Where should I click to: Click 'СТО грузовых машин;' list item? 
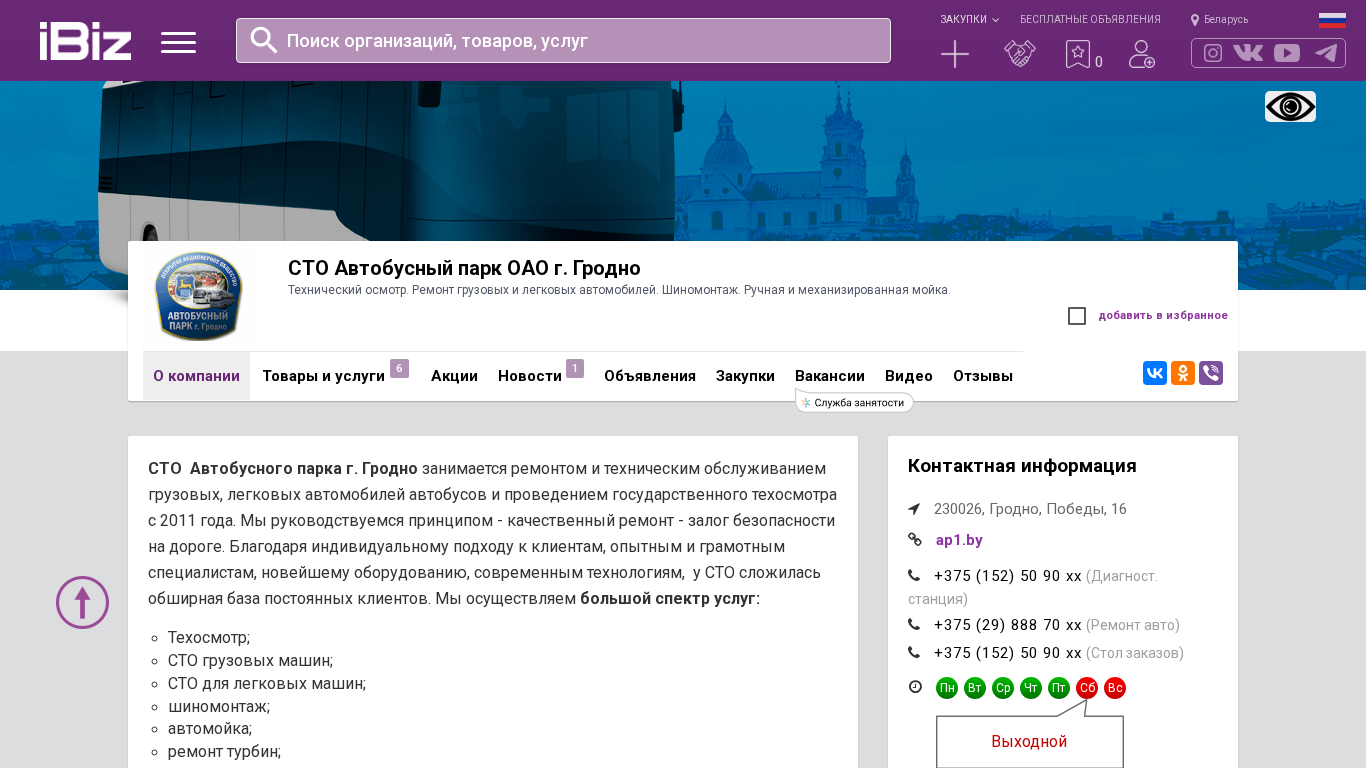[x=250, y=660]
